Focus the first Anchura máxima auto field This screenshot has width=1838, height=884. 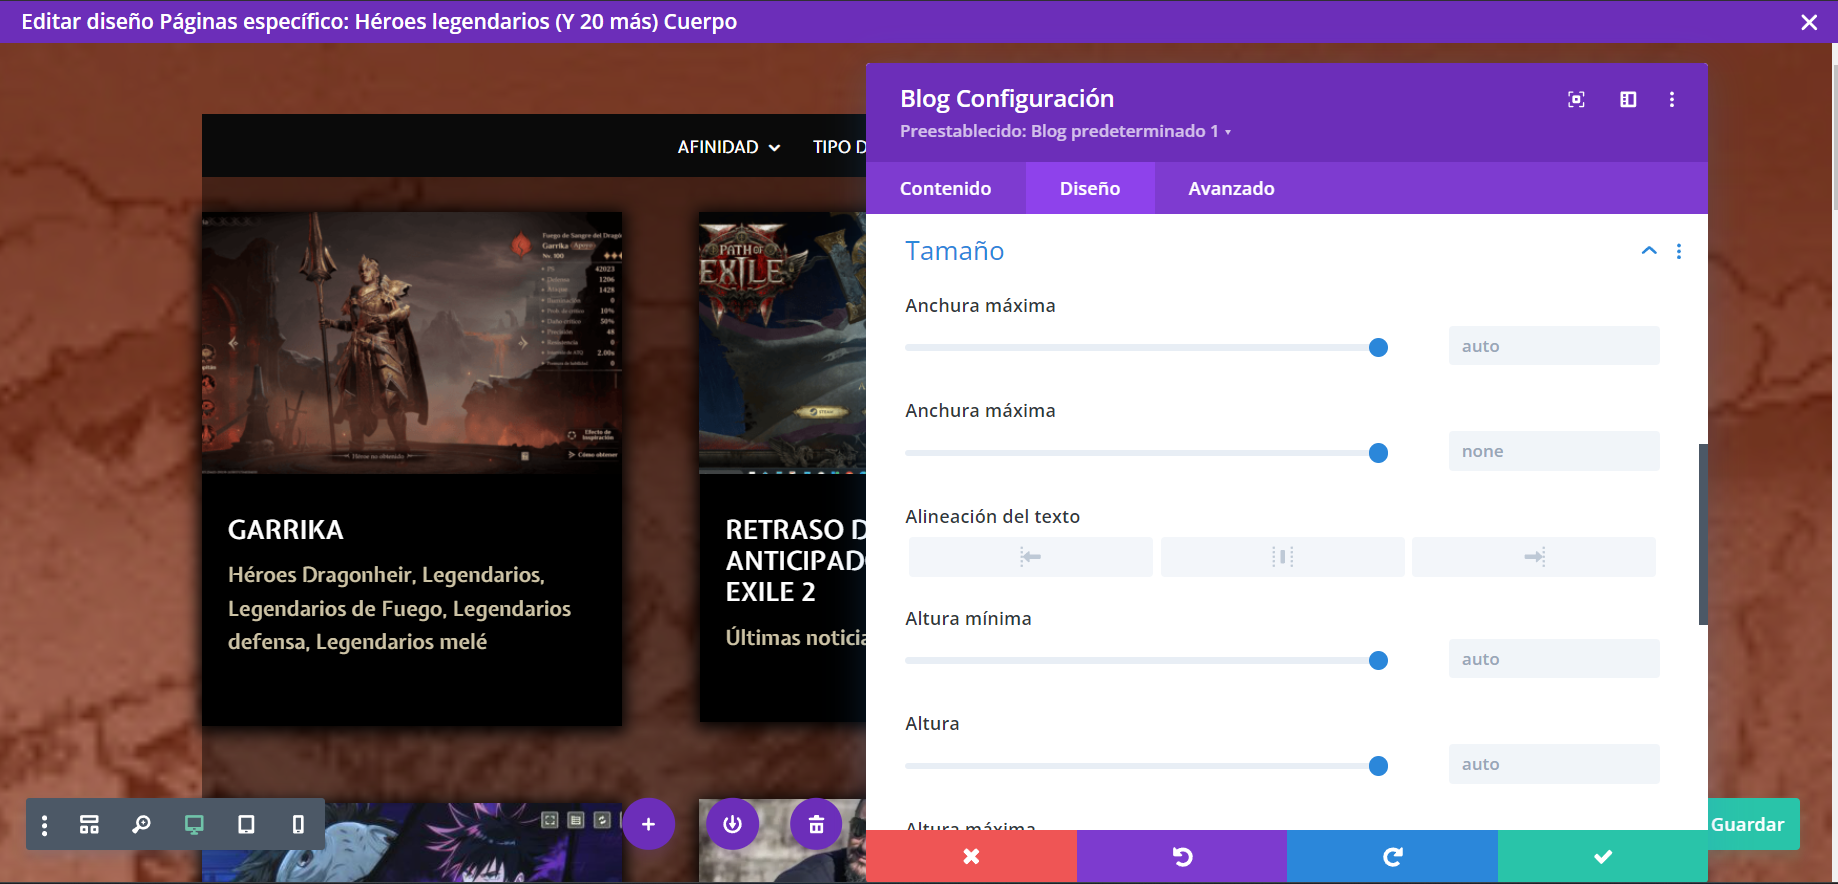point(1554,346)
